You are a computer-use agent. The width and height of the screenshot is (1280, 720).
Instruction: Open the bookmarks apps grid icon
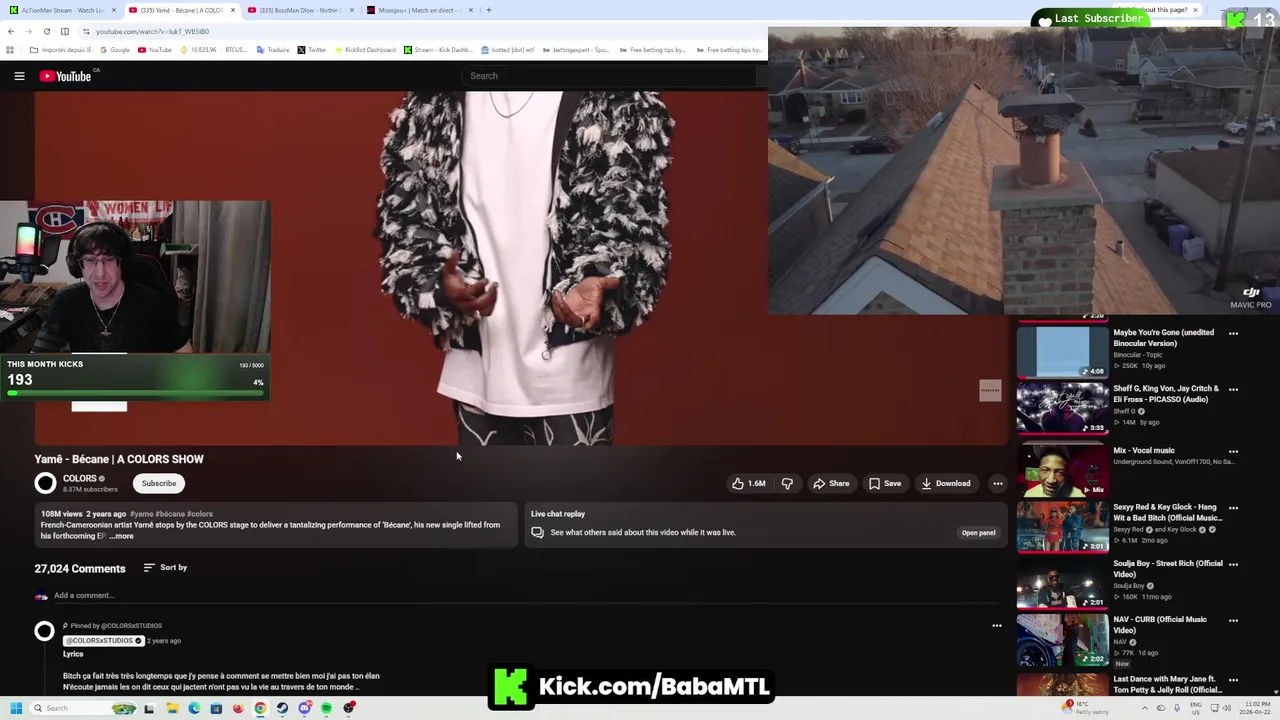point(10,49)
